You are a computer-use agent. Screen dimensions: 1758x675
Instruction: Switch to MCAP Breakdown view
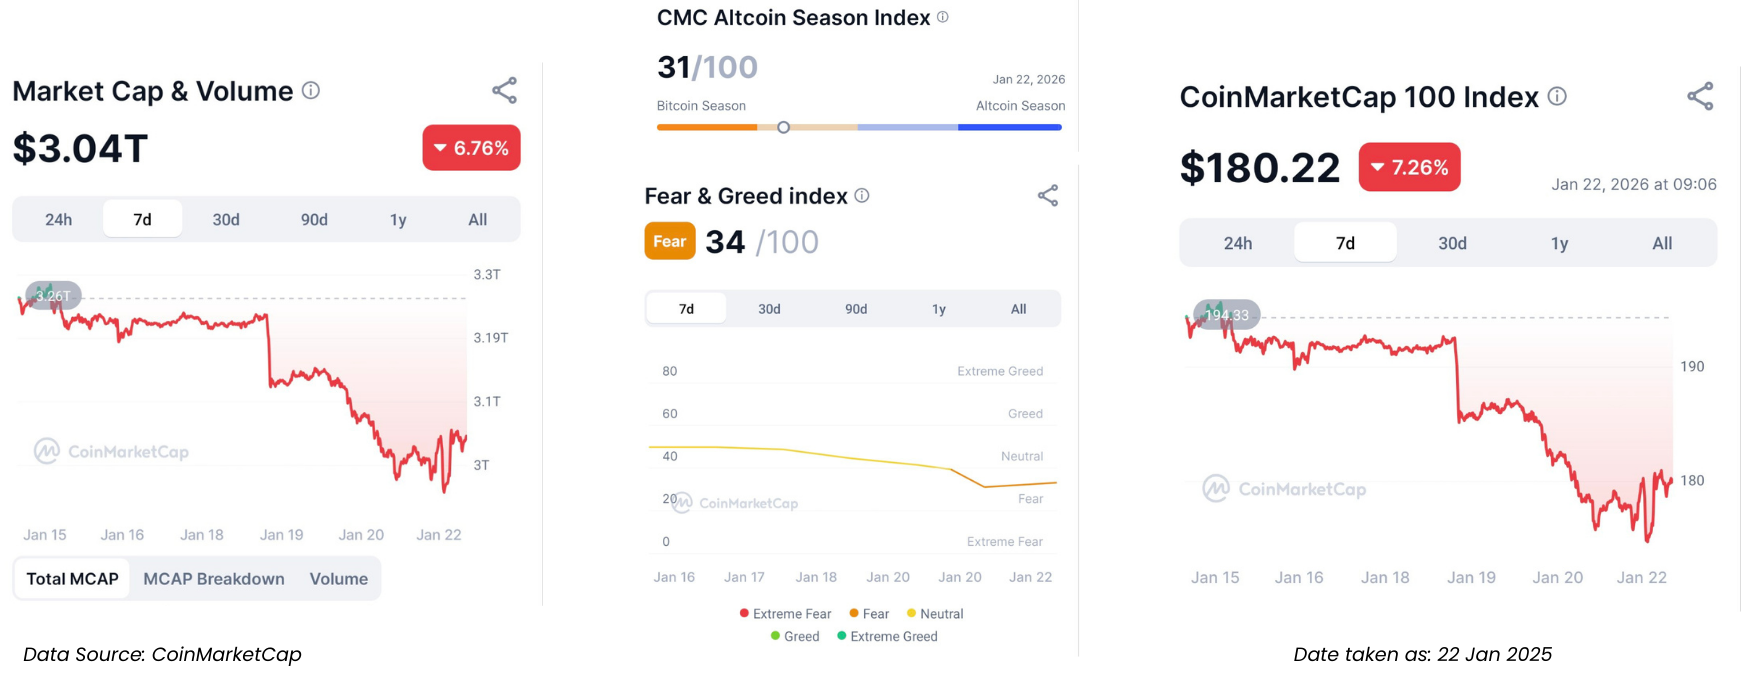click(214, 579)
